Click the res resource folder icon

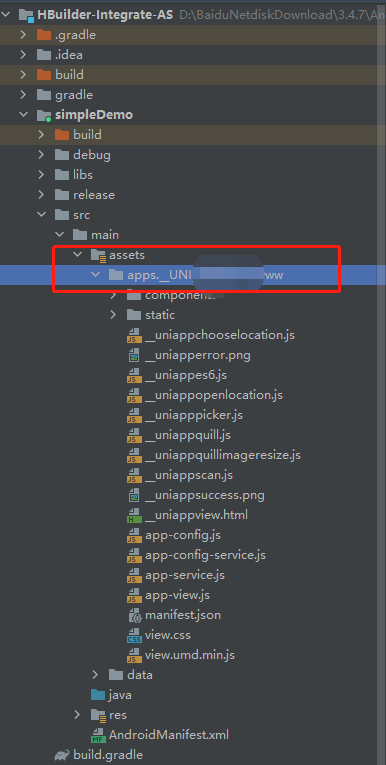coord(98,715)
